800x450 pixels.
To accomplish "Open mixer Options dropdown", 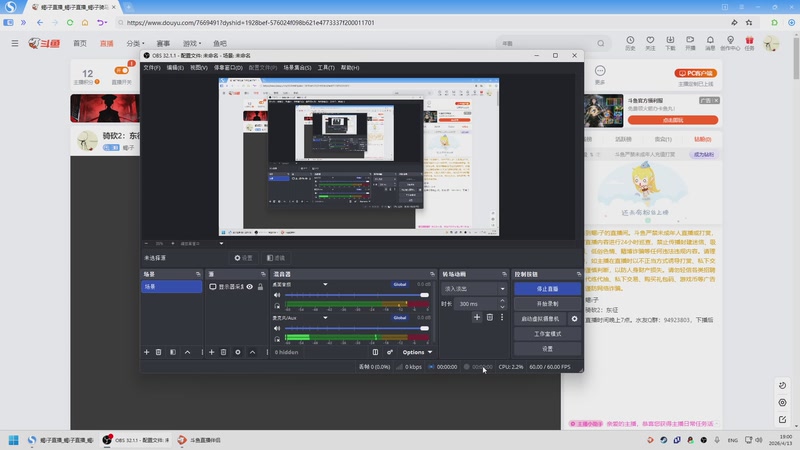I will 417,352.
